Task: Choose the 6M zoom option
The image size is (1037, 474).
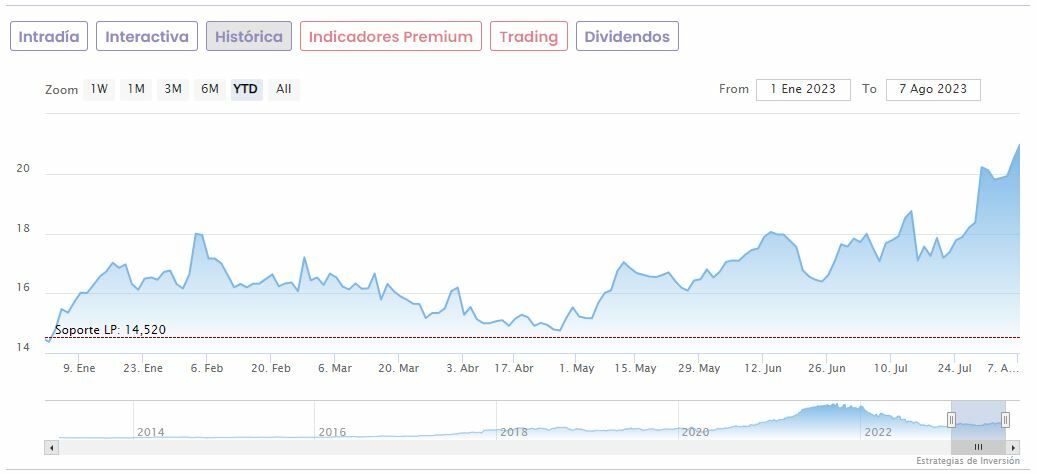Action: 209,89
